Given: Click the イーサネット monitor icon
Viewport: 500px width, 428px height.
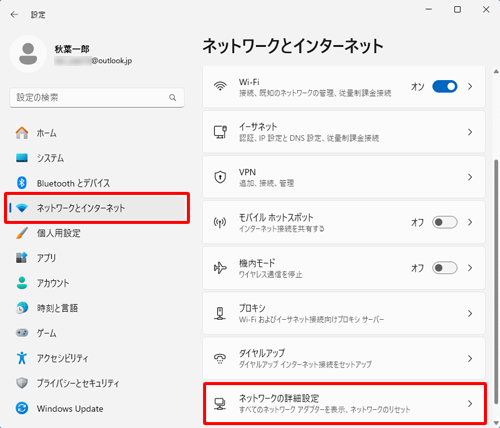Looking at the screenshot, I should [x=220, y=132].
